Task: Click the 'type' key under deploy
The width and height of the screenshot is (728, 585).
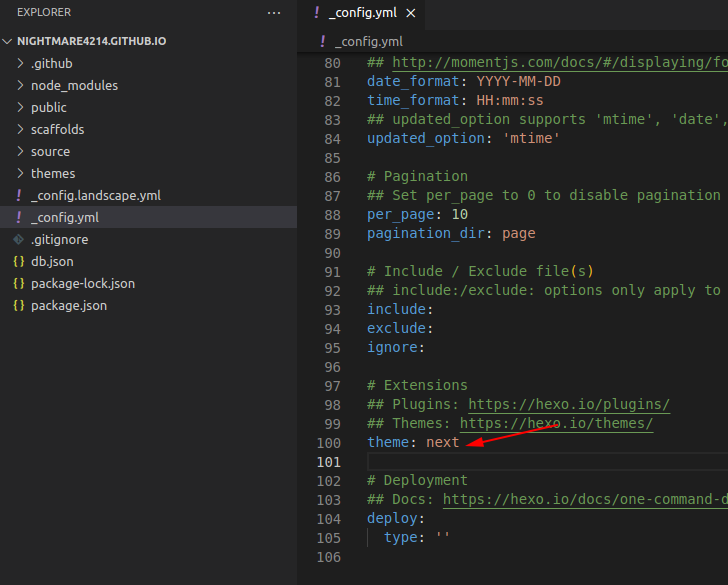Action: tap(401, 538)
